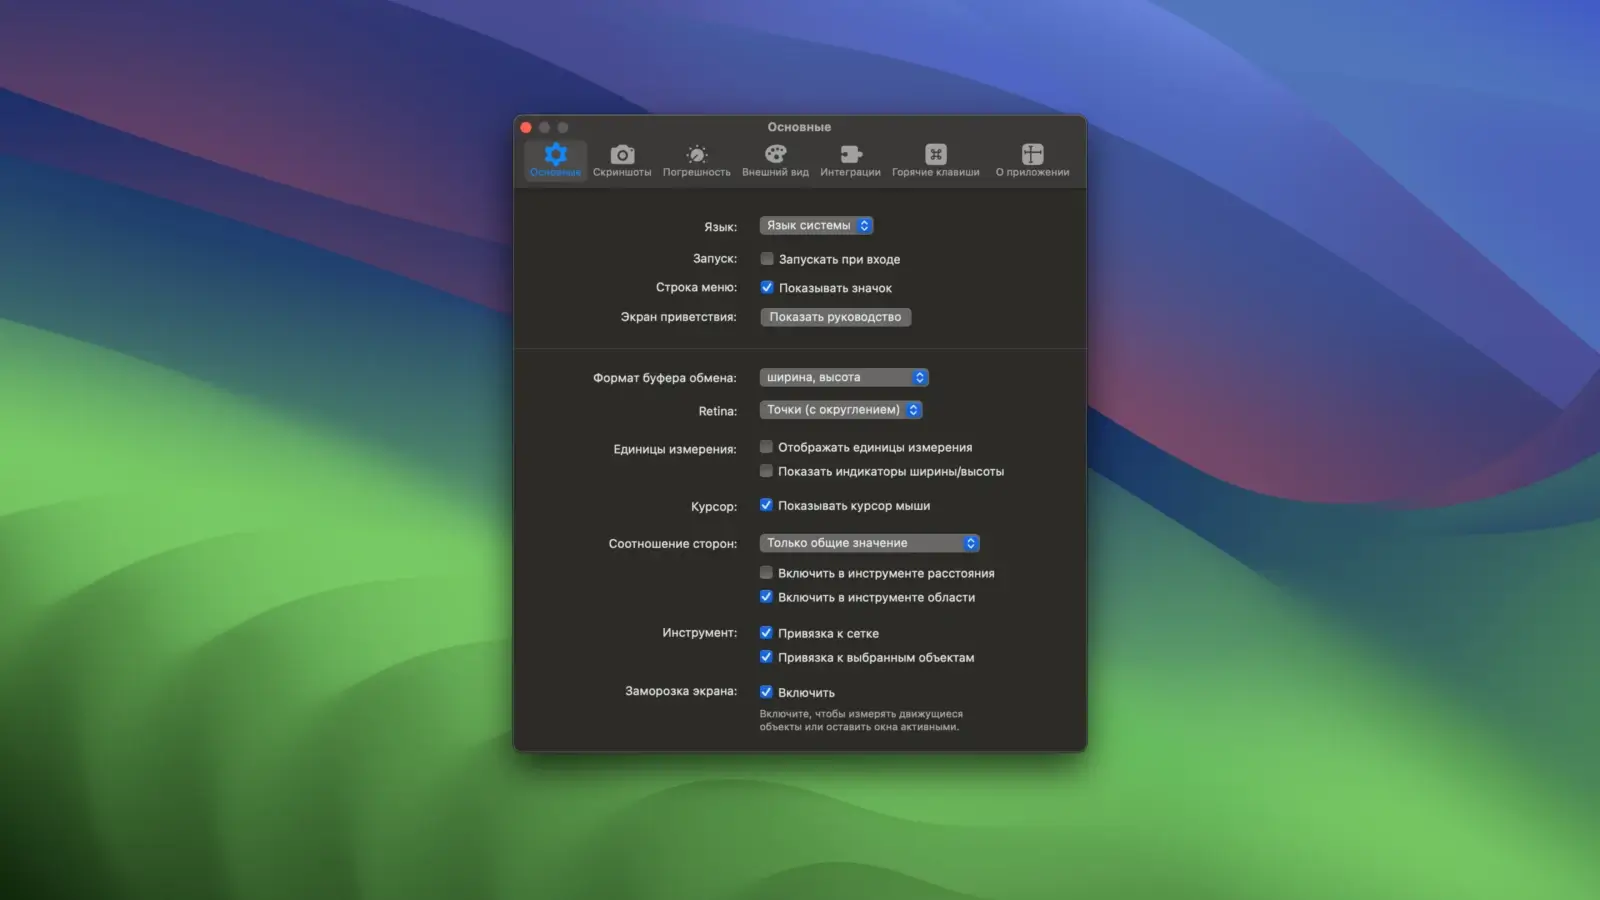Image resolution: width=1600 pixels, height=900 pixels.
Task: Select the Погрешность settings icon
Action: pyautogui.click(x=696, y=155)
